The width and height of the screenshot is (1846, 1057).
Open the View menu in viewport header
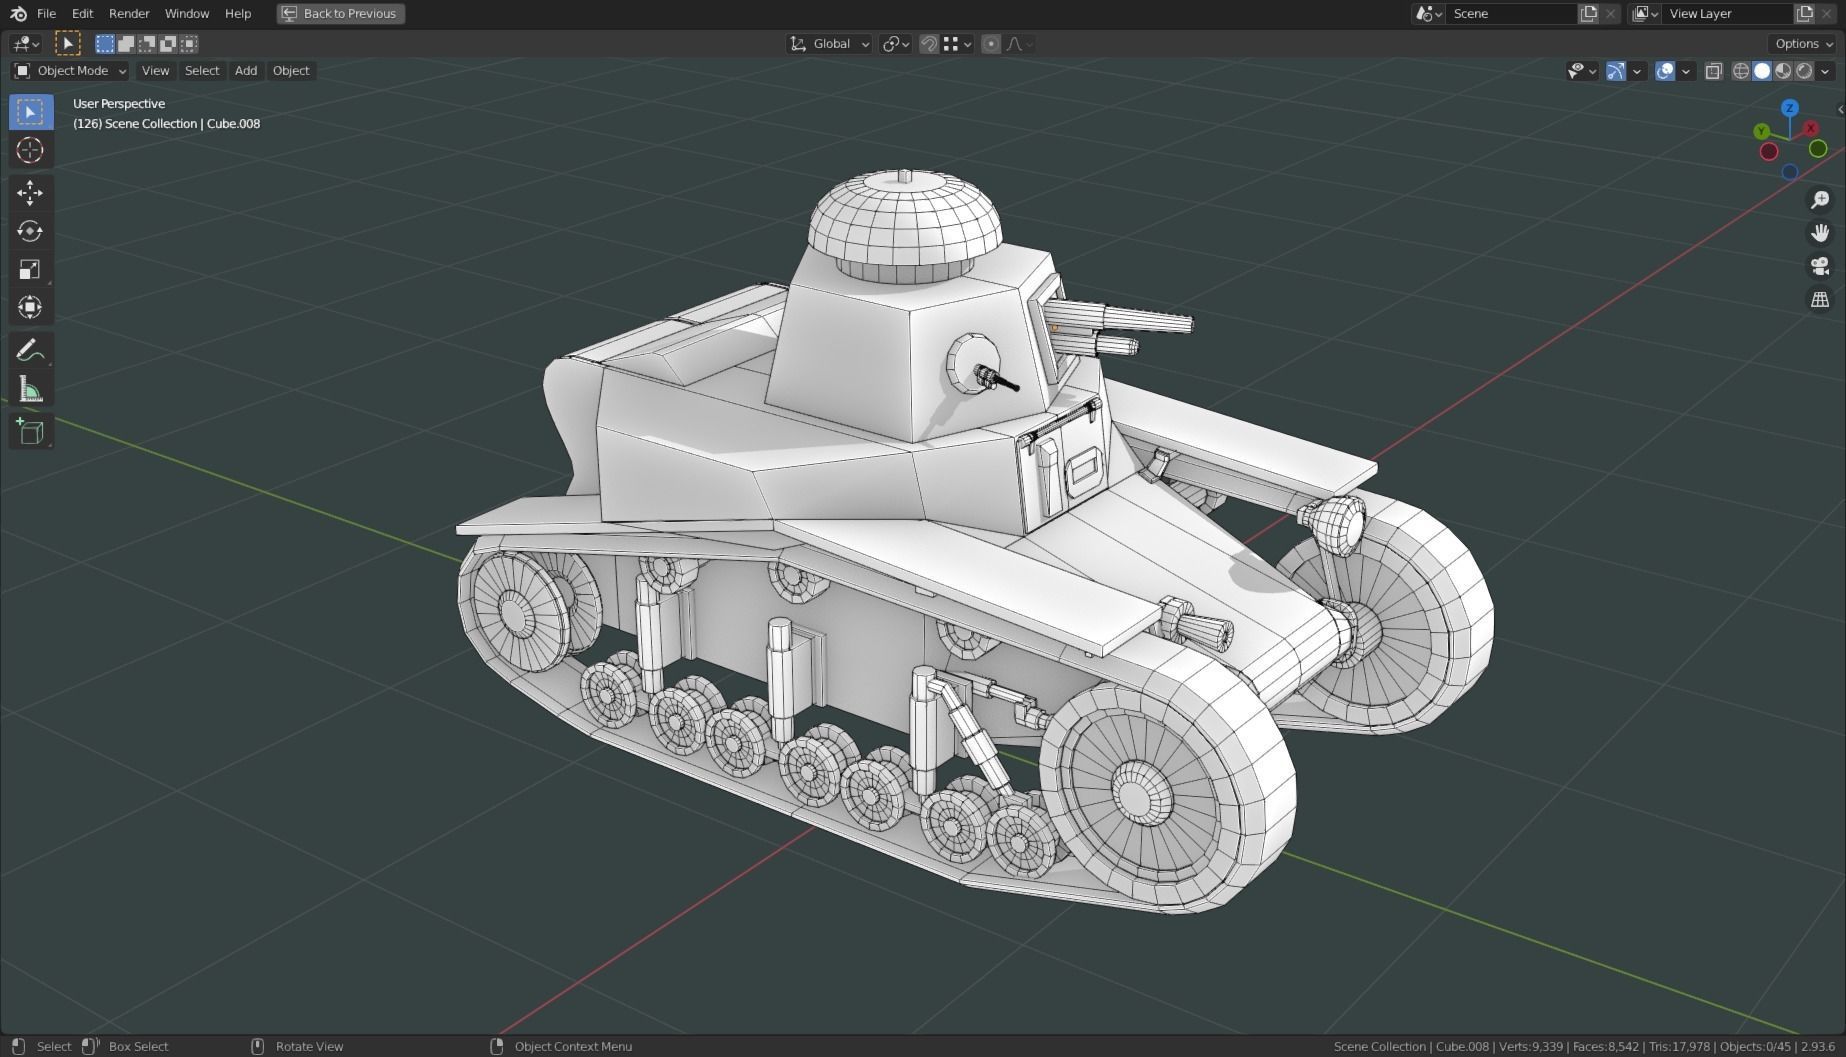(x=155, y=71)
